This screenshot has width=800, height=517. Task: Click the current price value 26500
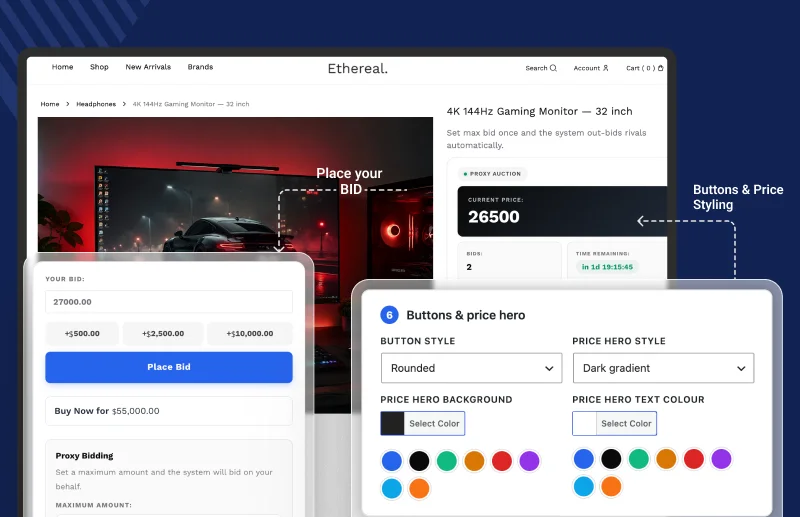click(494, 217)
